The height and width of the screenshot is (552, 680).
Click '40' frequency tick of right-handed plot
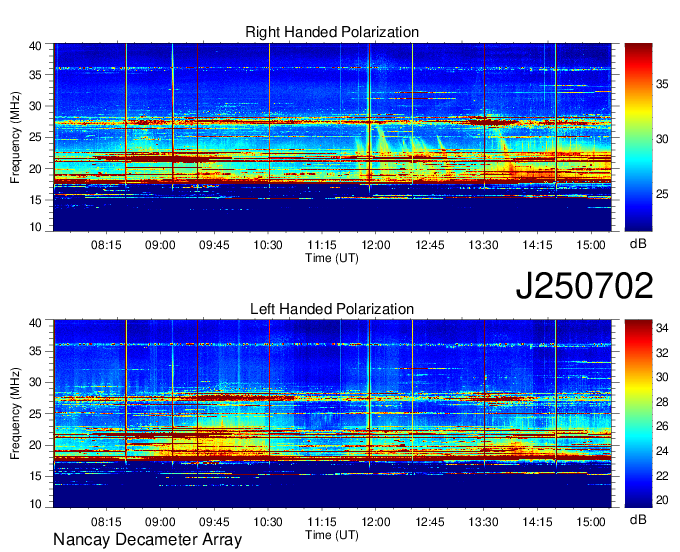[35, 46]
